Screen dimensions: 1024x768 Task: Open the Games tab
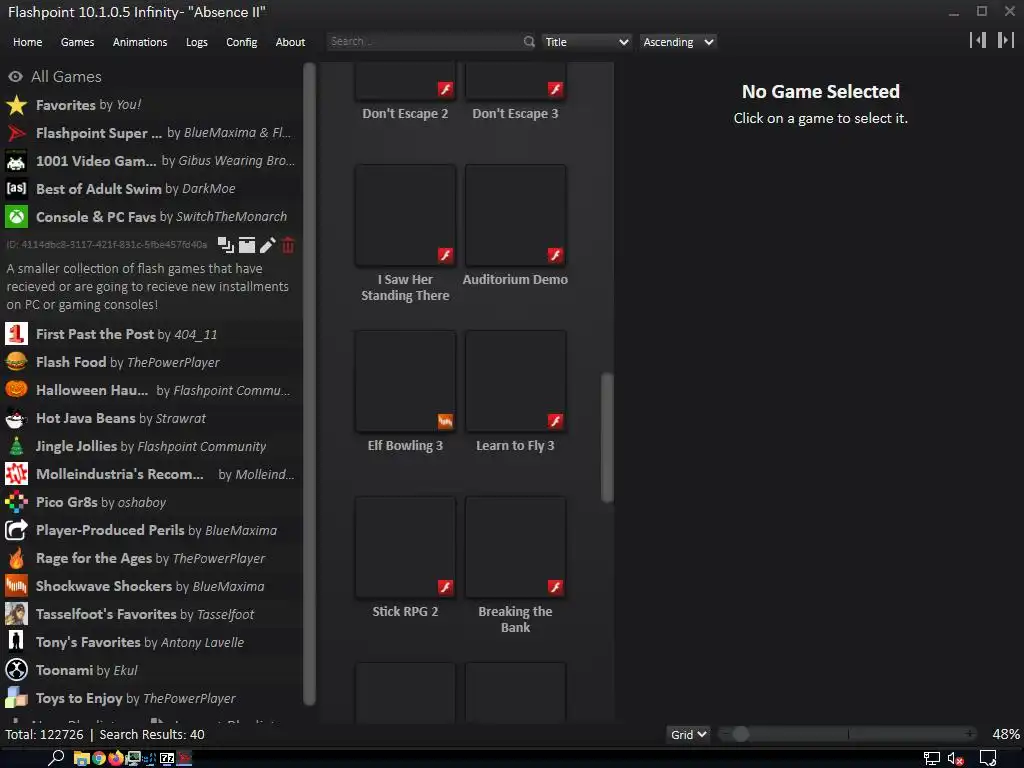coord(77,42)
